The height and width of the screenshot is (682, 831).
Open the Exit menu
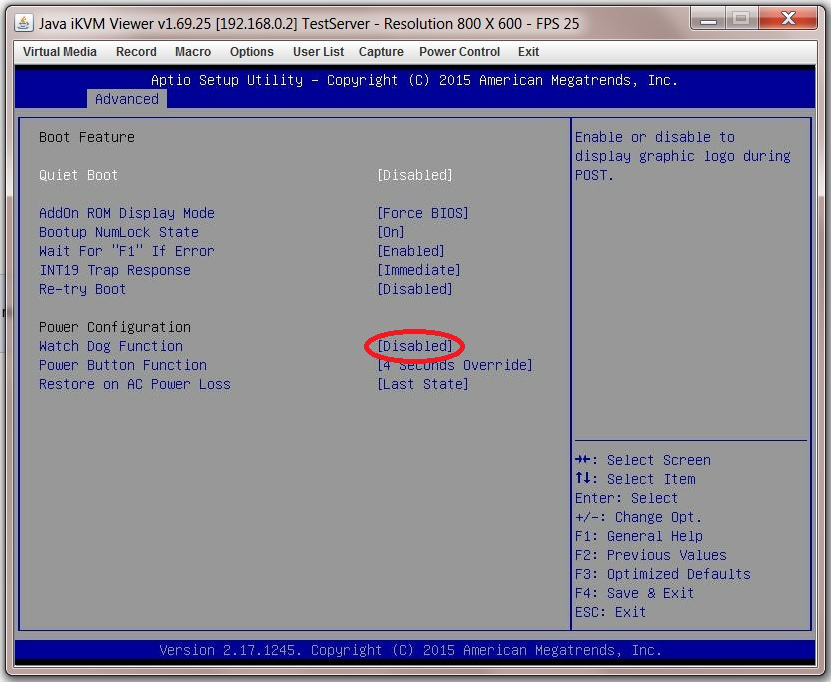pyautogui.click(x=528, y=52)
